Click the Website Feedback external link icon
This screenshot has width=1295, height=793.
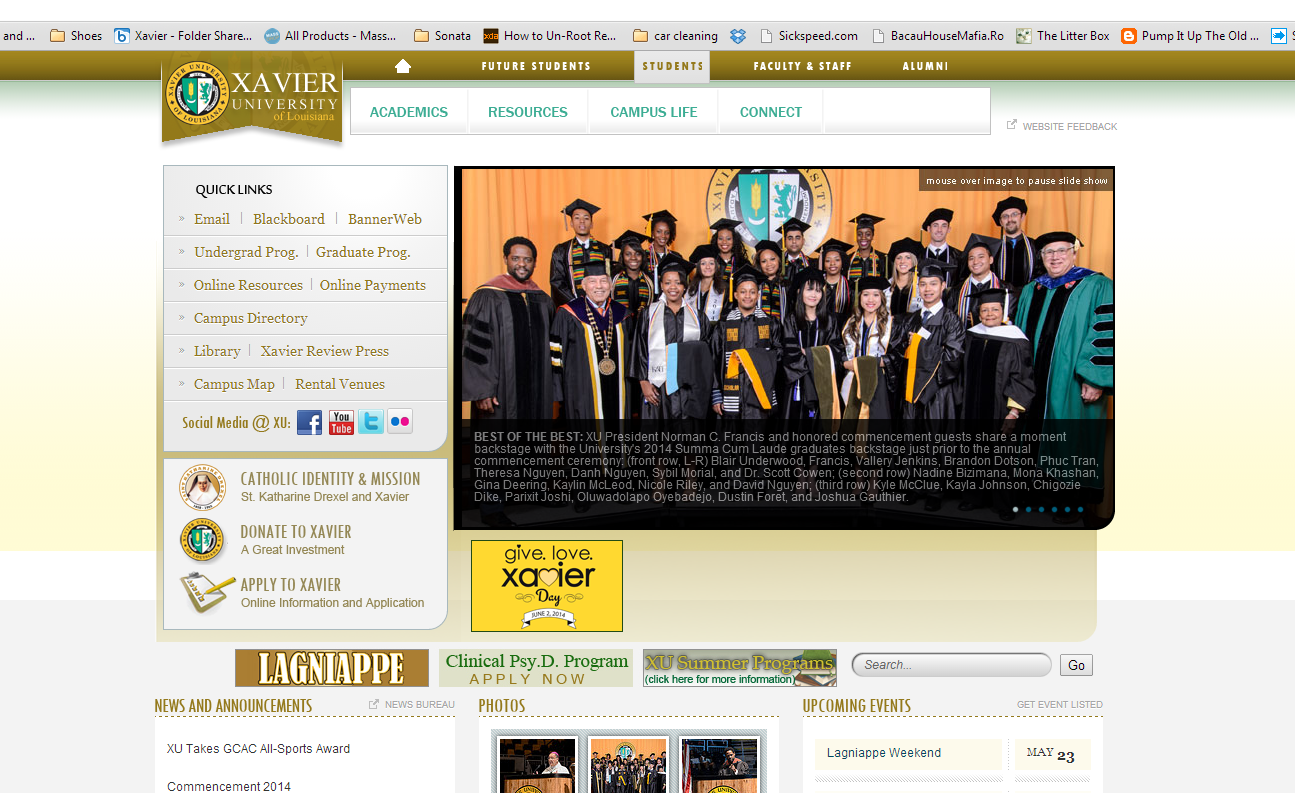[1012, 125]
